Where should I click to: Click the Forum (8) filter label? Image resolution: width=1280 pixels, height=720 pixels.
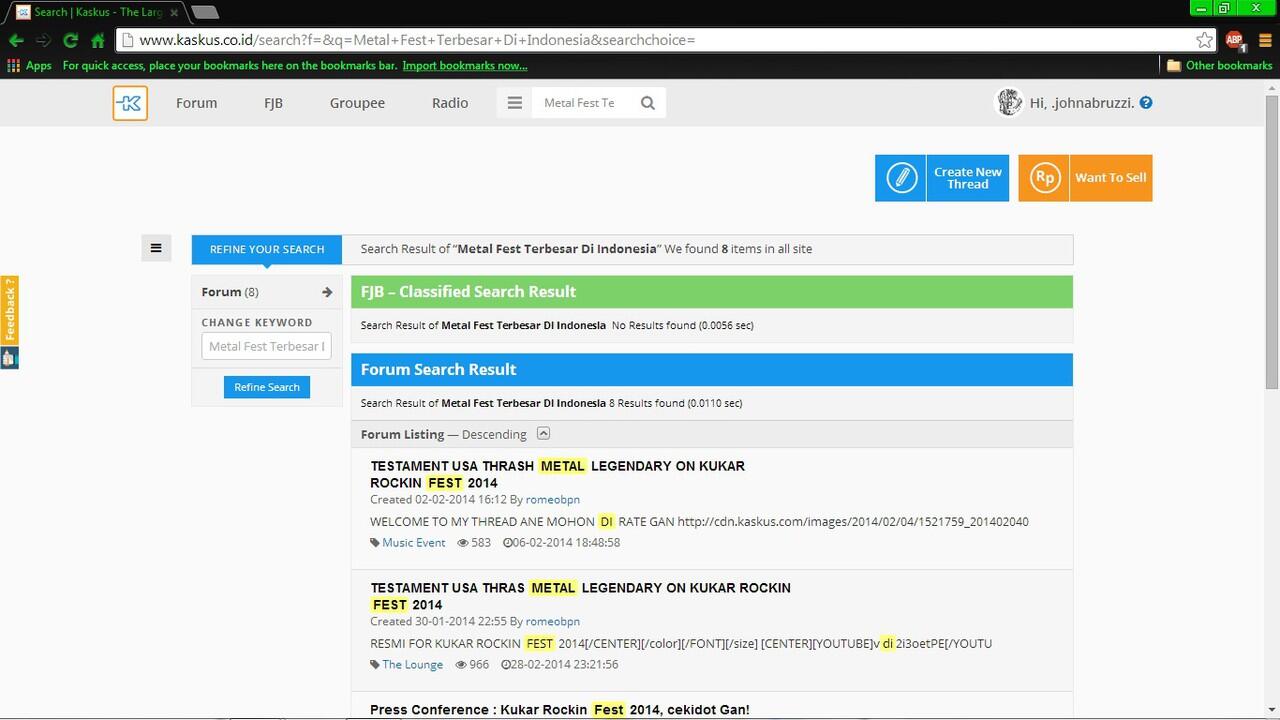click(x=230, y=292)
